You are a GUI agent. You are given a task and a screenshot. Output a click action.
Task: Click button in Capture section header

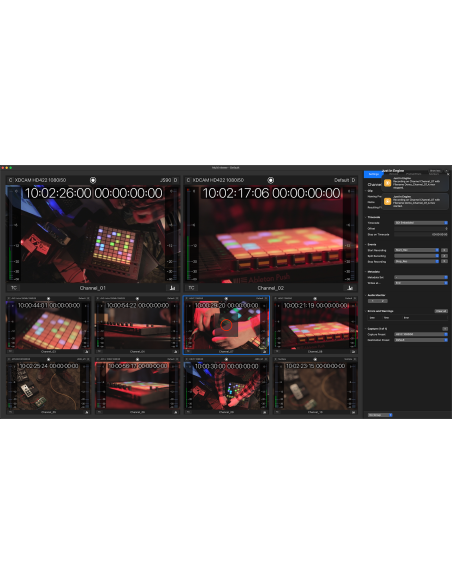tap(445, 329)
